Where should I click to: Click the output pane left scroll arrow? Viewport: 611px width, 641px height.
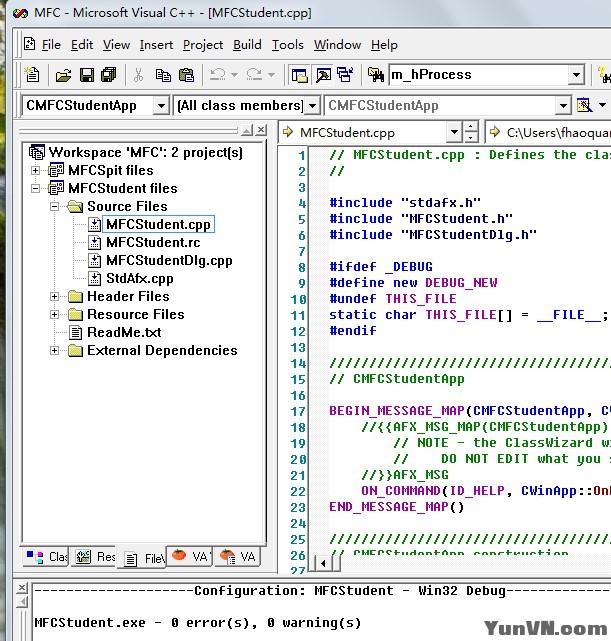point(22,602)
